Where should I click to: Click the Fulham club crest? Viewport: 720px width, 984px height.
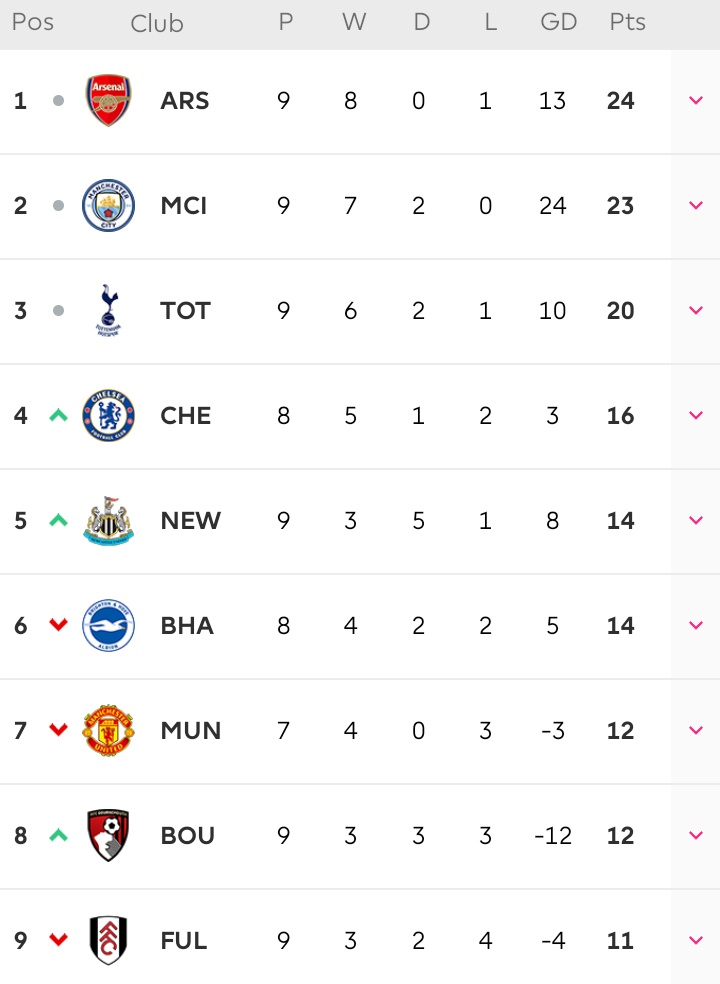pos(108,940)
